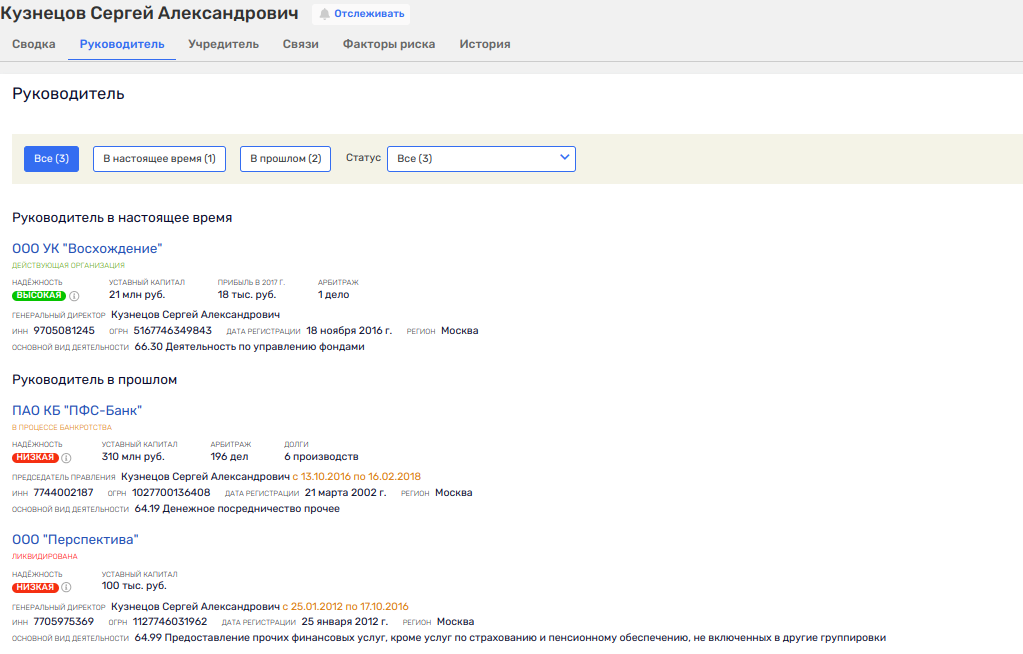Image resolution: width=1023 pixels, height=654 pixels.
Task: Click the Отслеживать tracking button
Action: tap(361, 14)
